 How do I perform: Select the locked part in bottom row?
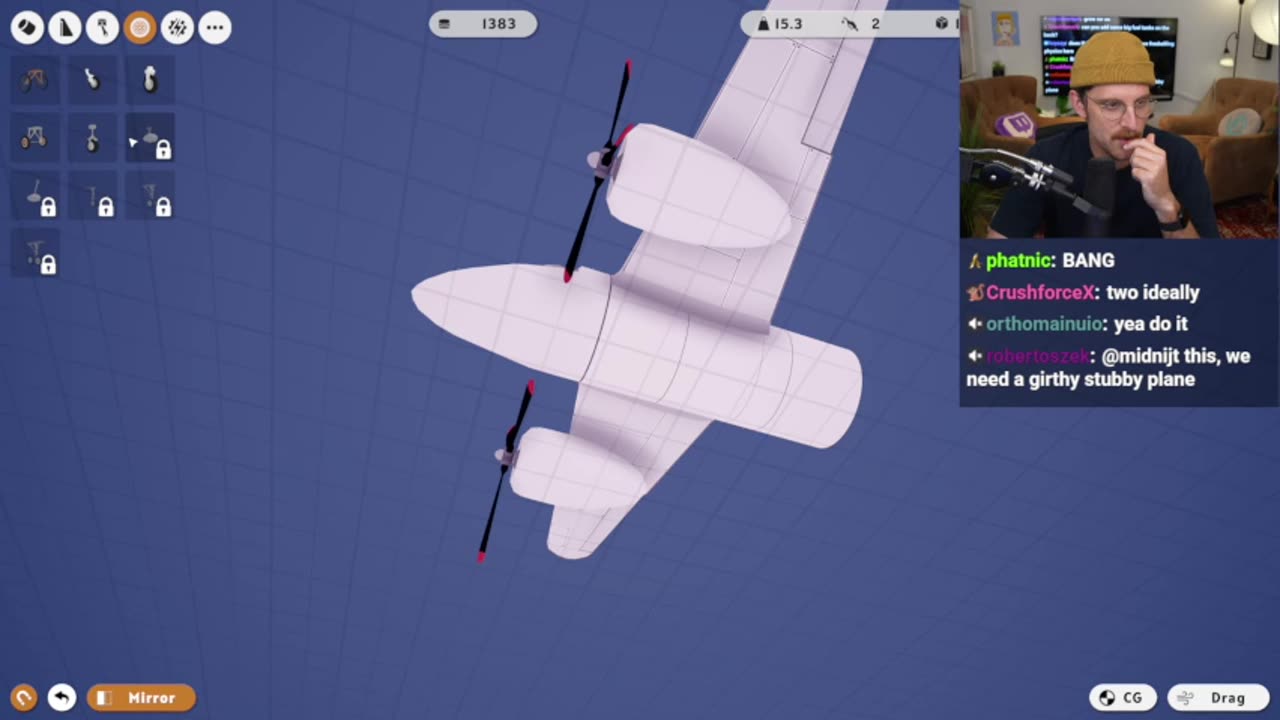tap(35, 252)
